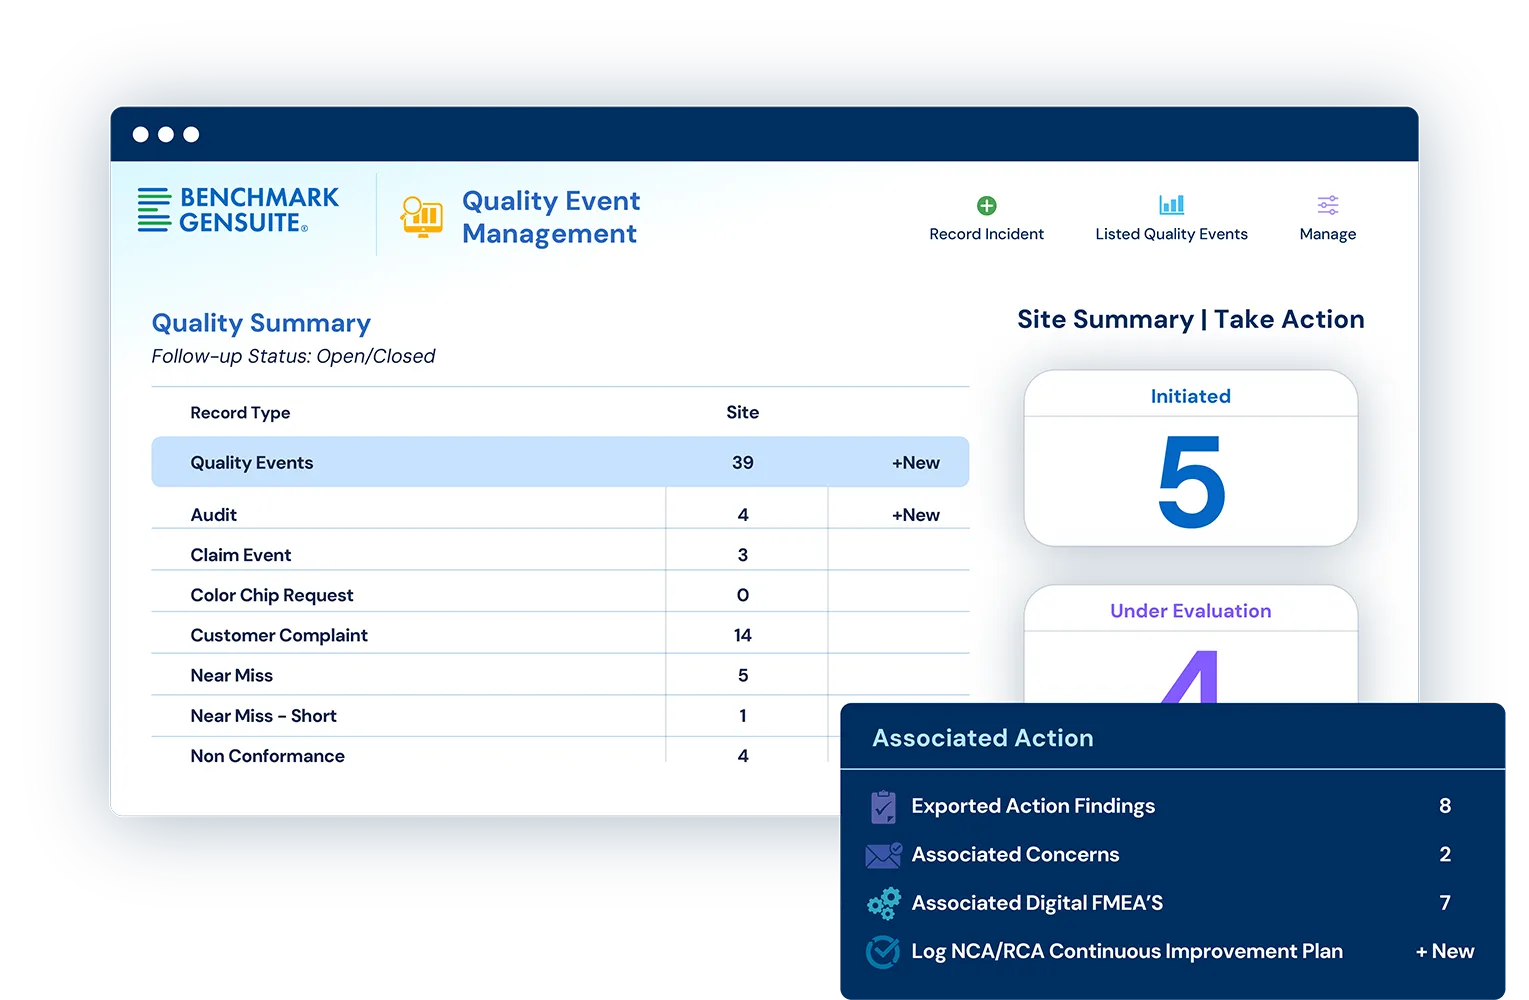Click the Claim Event count 3

742,555
